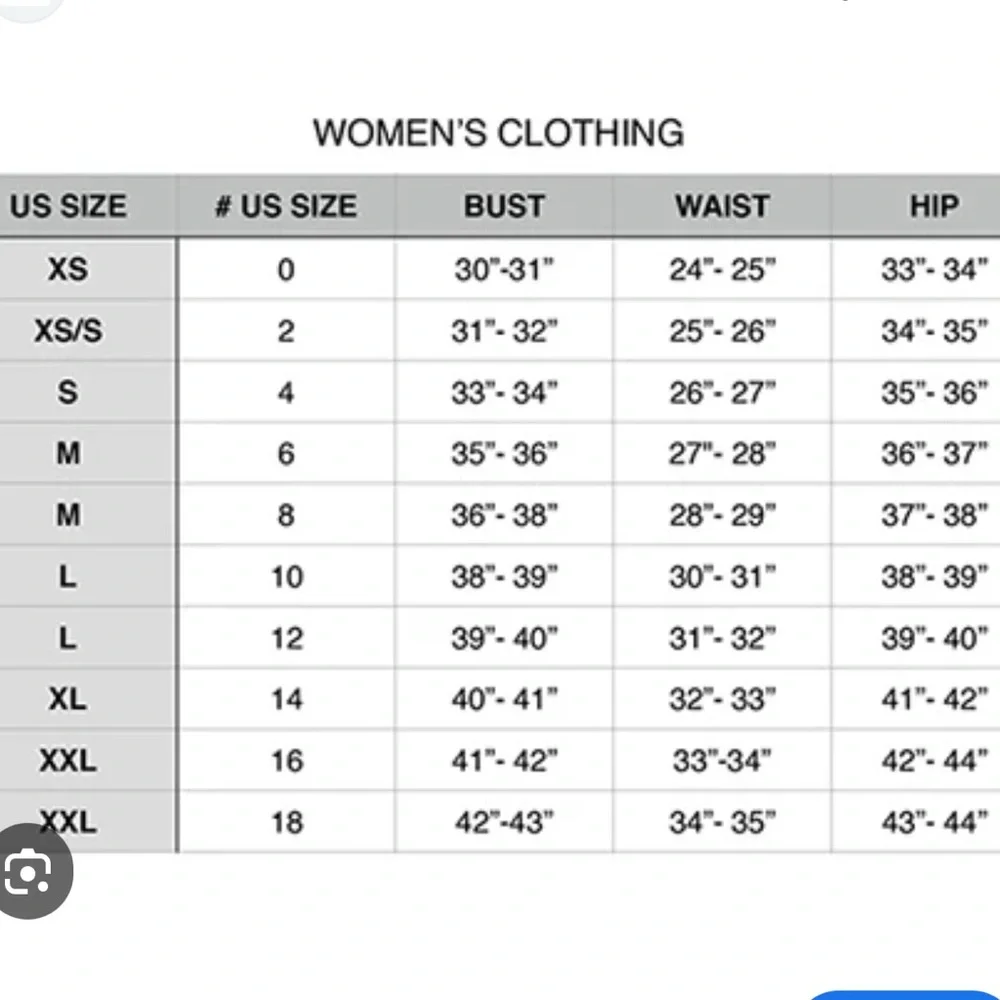Click the bust measurement 30"-31" cell

point(504,270)
